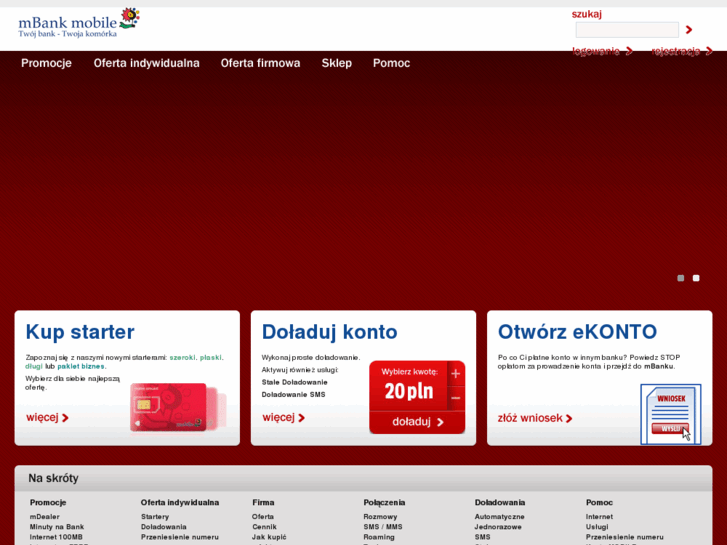The height and width of the screenshot is (545, 727).
Task: Open Przeniesienie numeru under Pomoc shortcuts
Action: (x=625, y=537)
